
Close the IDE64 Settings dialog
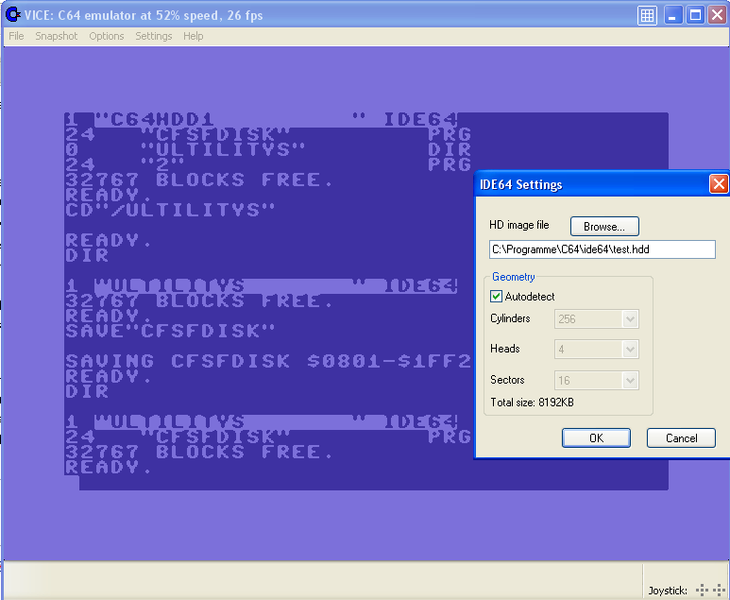coord(718,184)
